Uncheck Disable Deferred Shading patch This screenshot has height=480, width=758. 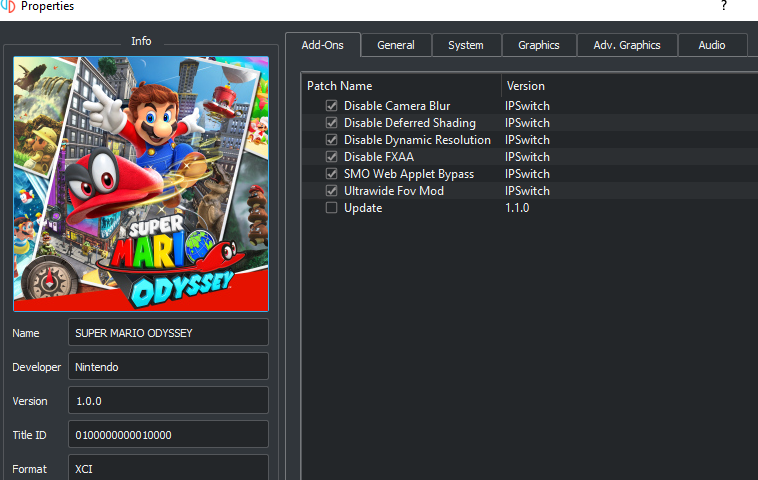[x=331, y=123]
